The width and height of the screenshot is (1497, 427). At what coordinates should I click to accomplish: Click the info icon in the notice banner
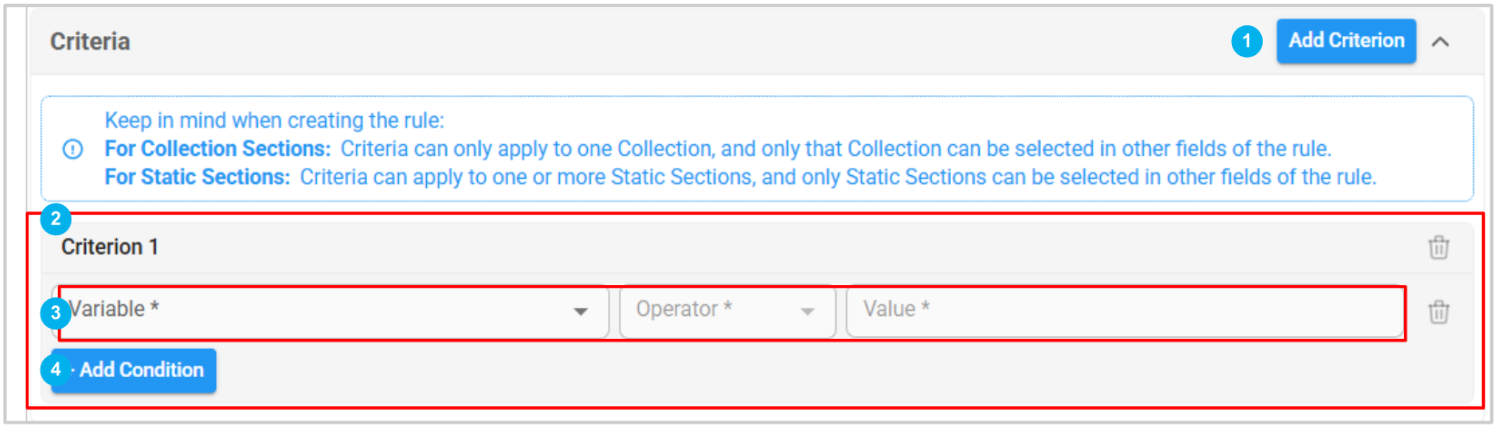tap(73, 149)
